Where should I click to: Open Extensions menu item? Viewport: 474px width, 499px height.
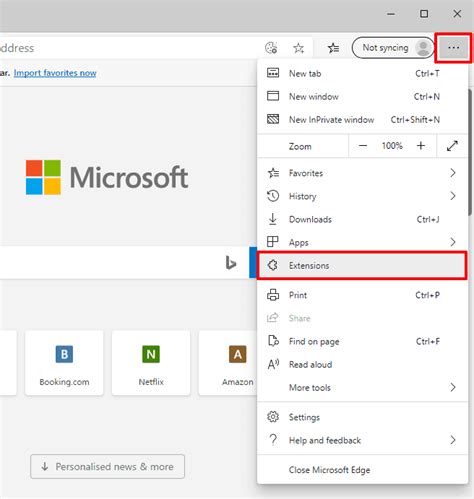pyautogui.click(x=362, y=265)
